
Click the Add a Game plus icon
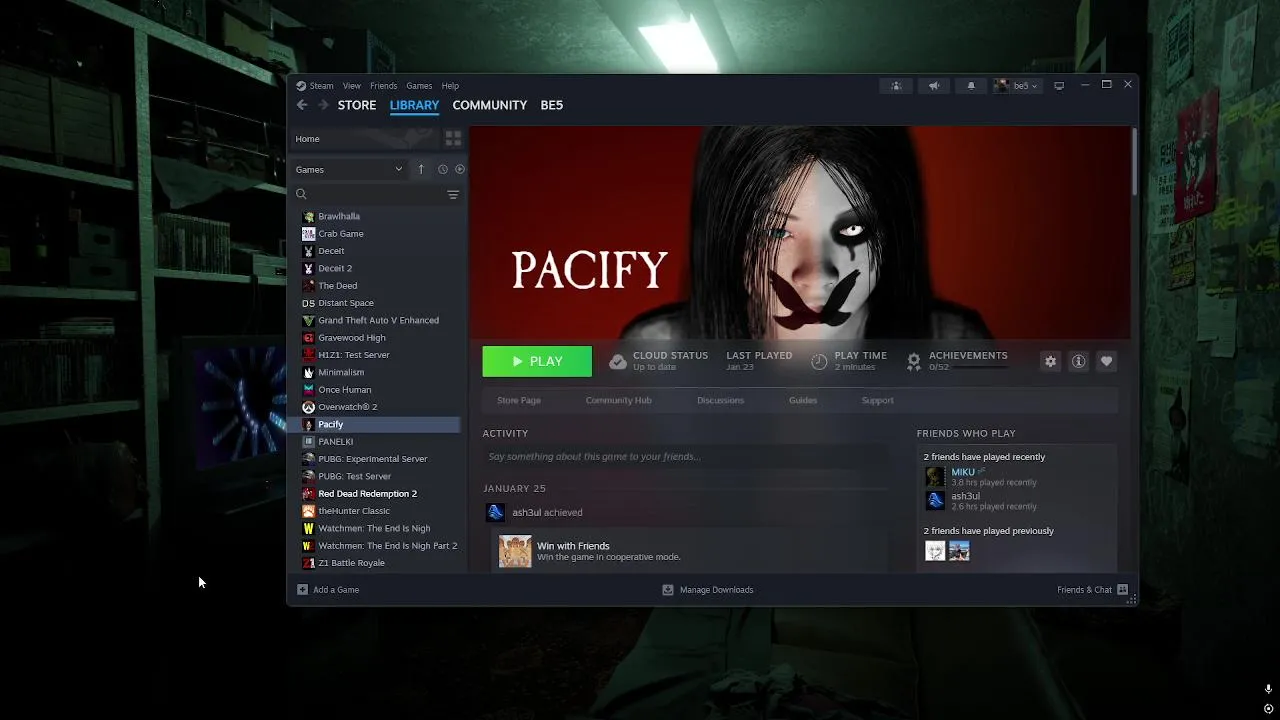pyautogui.click(x=302, y=590)
